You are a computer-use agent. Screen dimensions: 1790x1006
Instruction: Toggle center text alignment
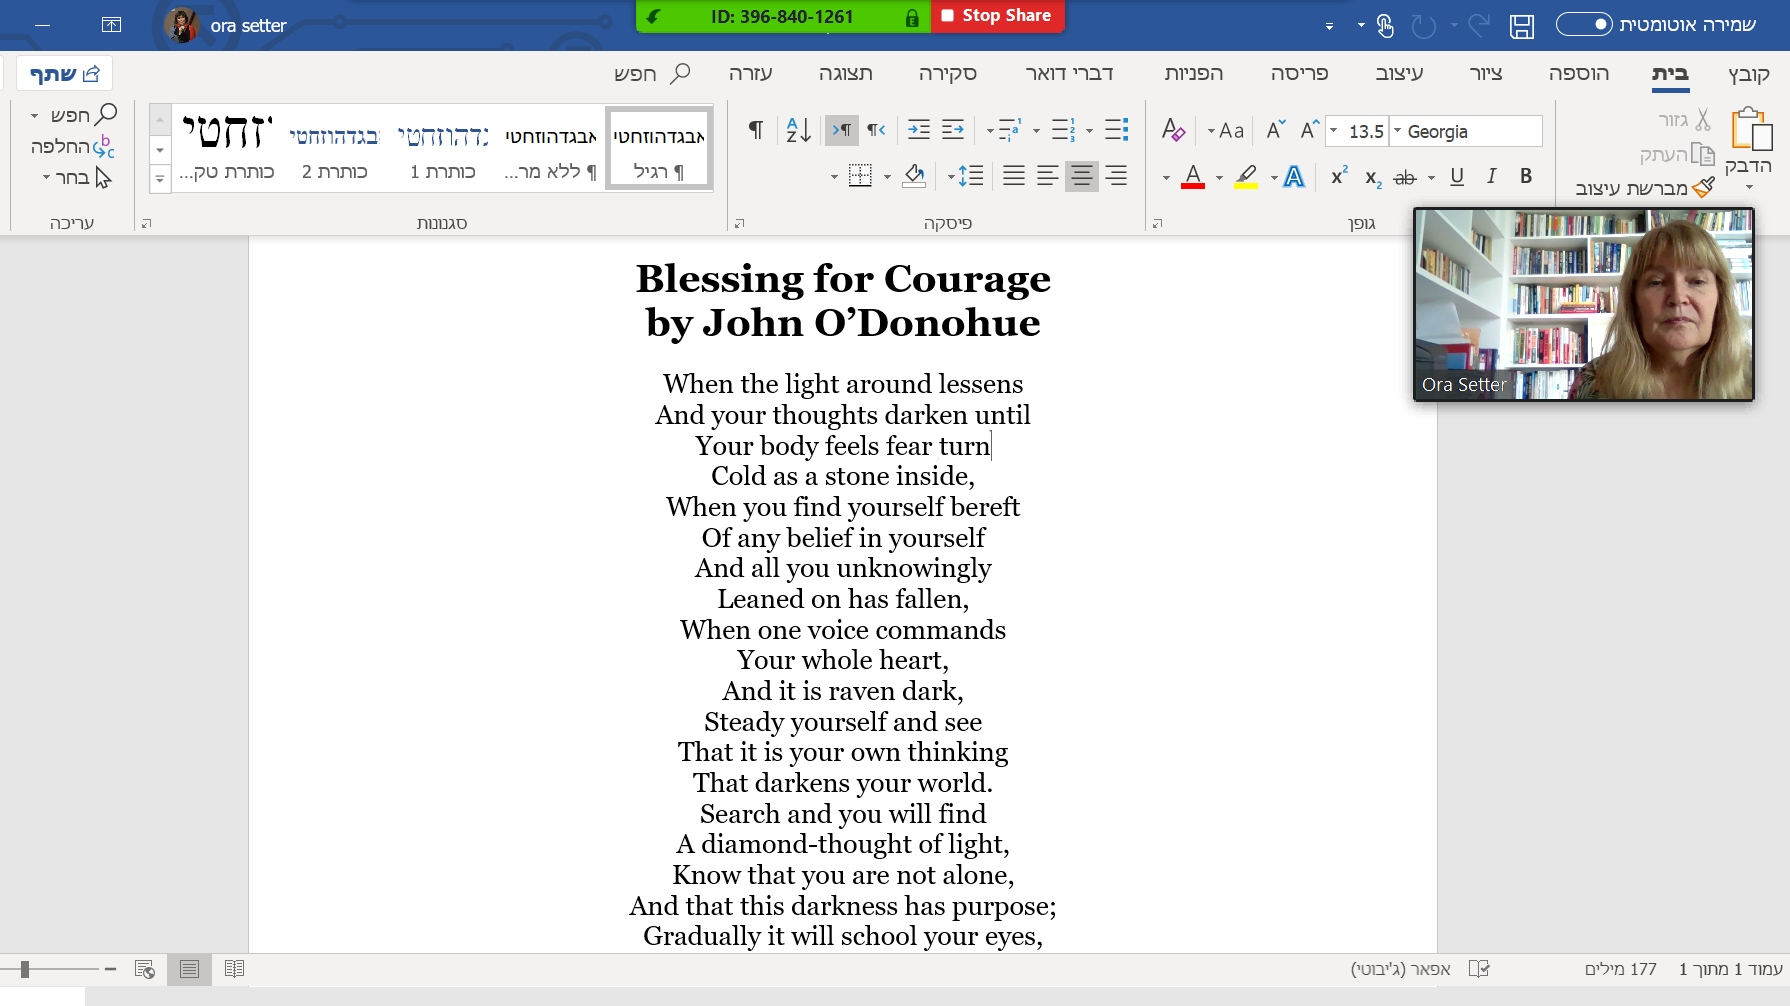click(x=1081, y=176)
